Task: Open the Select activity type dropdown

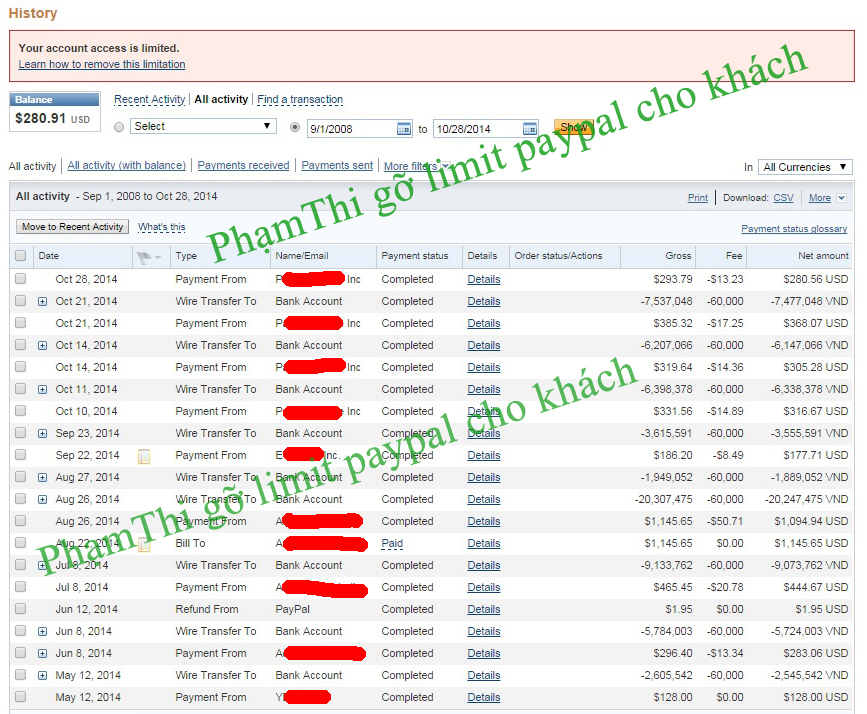Action: click(203, 126)
